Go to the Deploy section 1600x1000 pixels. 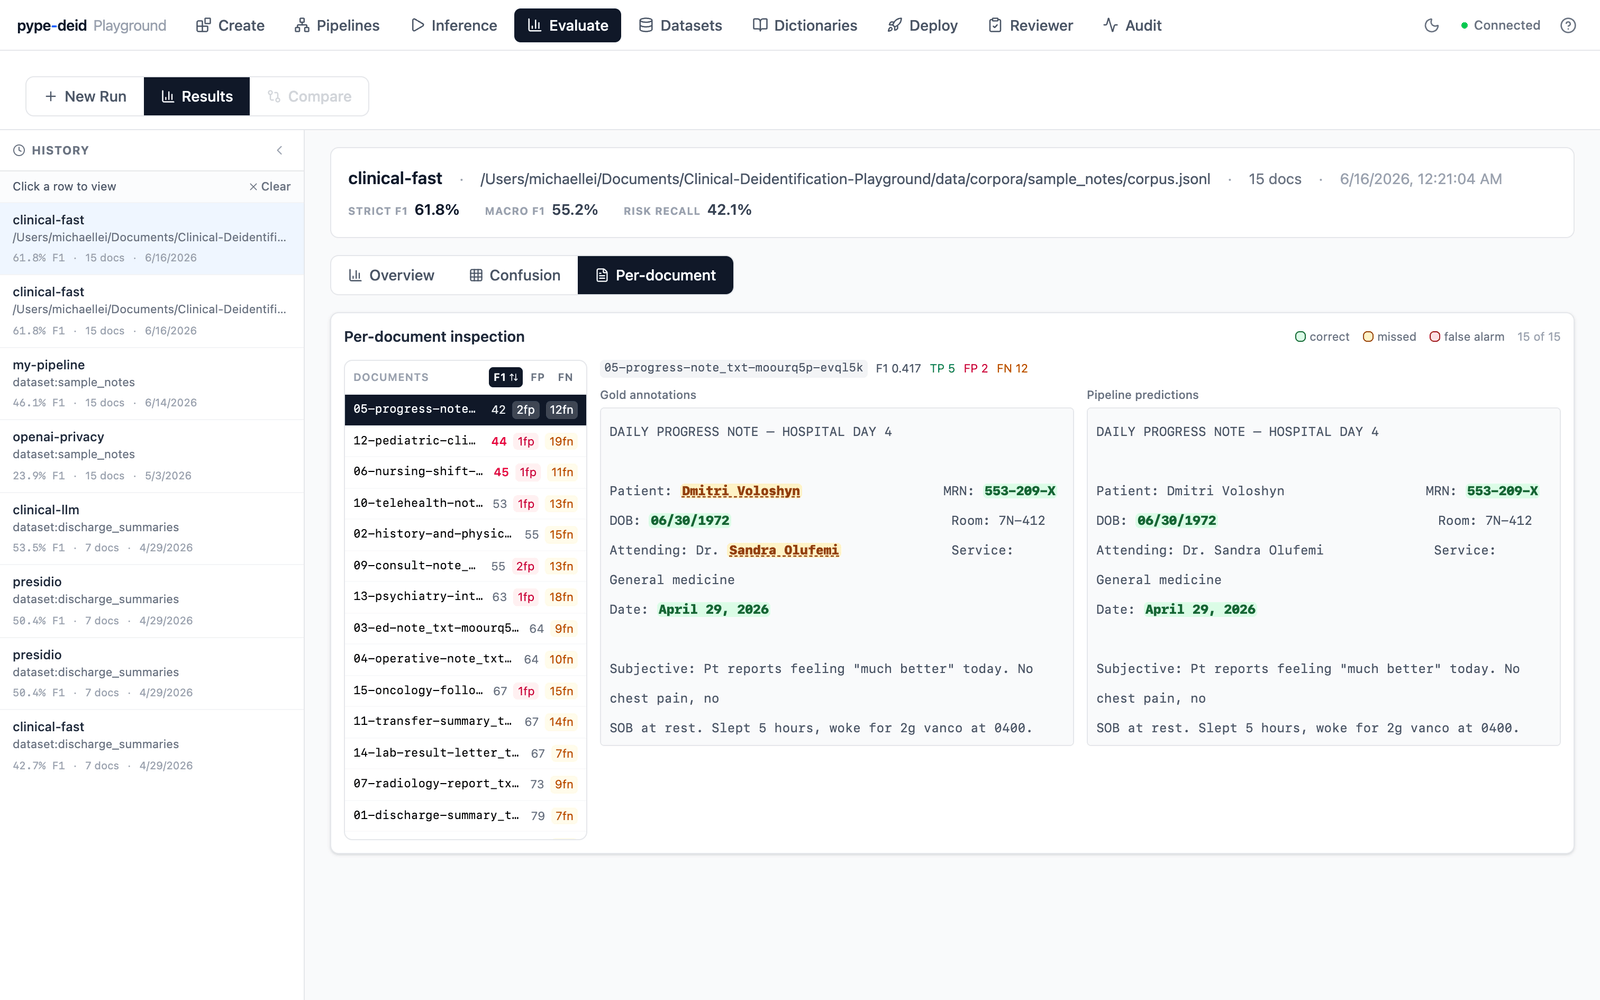[x=923, y=25]
